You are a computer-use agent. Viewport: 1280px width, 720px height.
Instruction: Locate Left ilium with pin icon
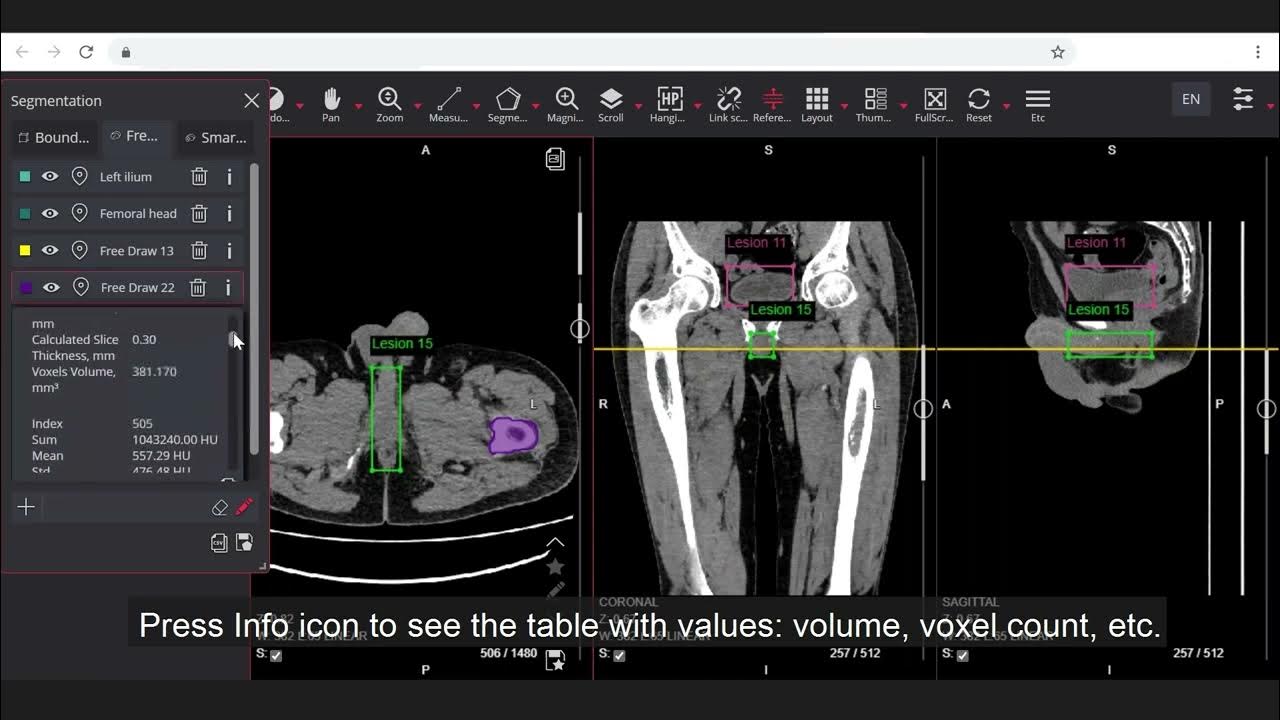[x=79, y=177]
